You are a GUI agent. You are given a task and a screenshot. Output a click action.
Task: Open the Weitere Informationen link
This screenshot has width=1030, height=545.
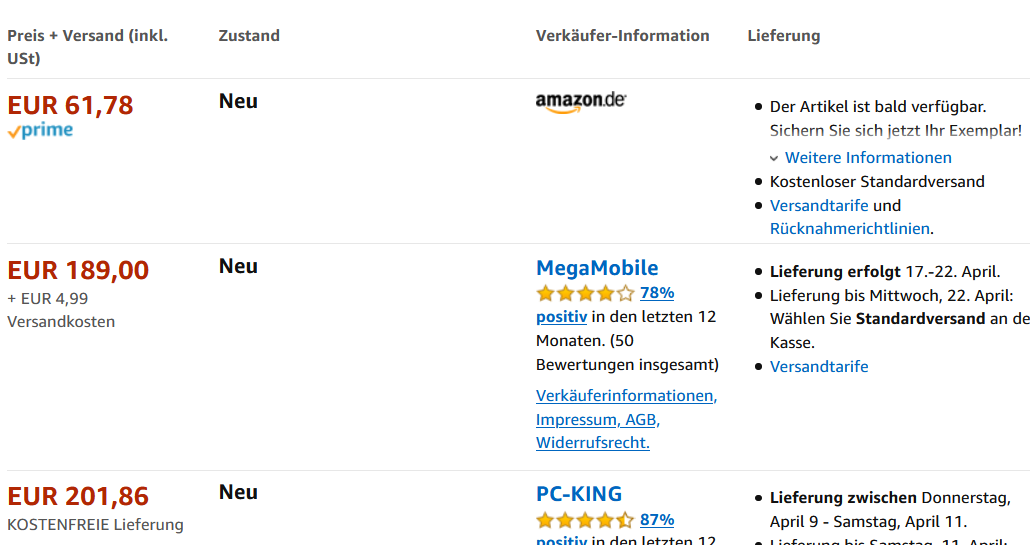tap(868, 158)
